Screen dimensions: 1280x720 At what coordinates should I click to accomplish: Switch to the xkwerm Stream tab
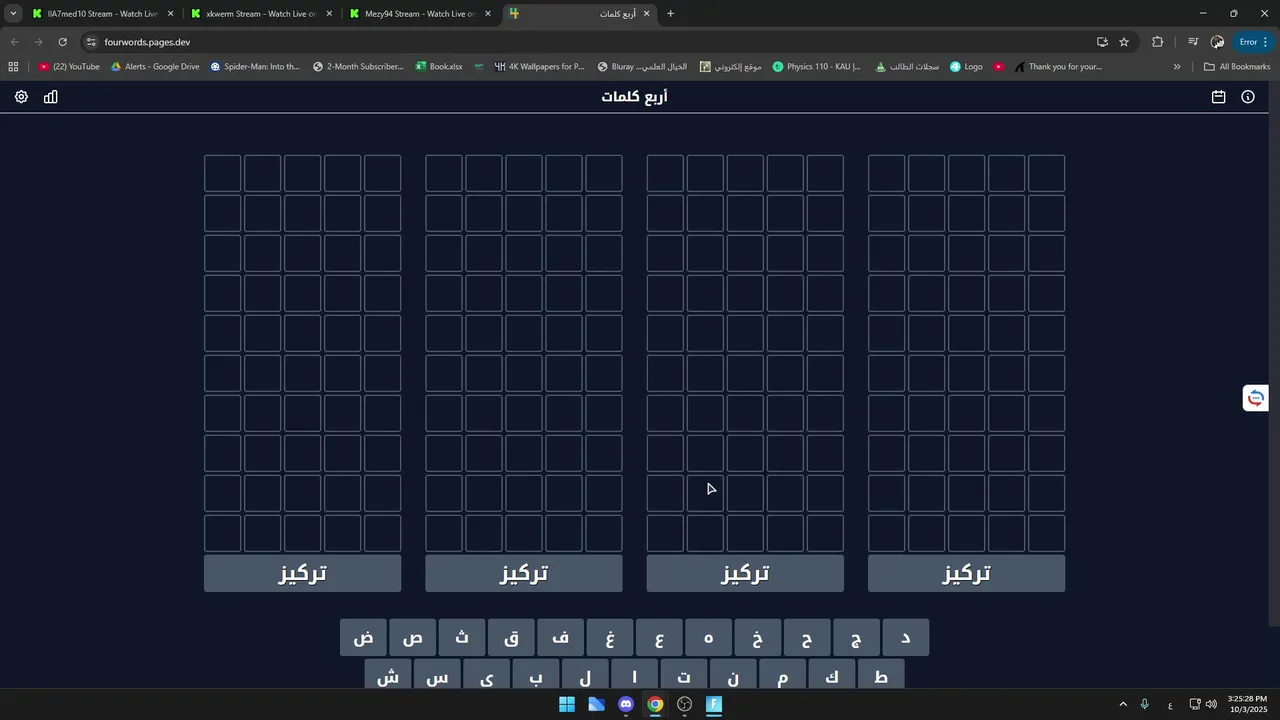(261, 14)
